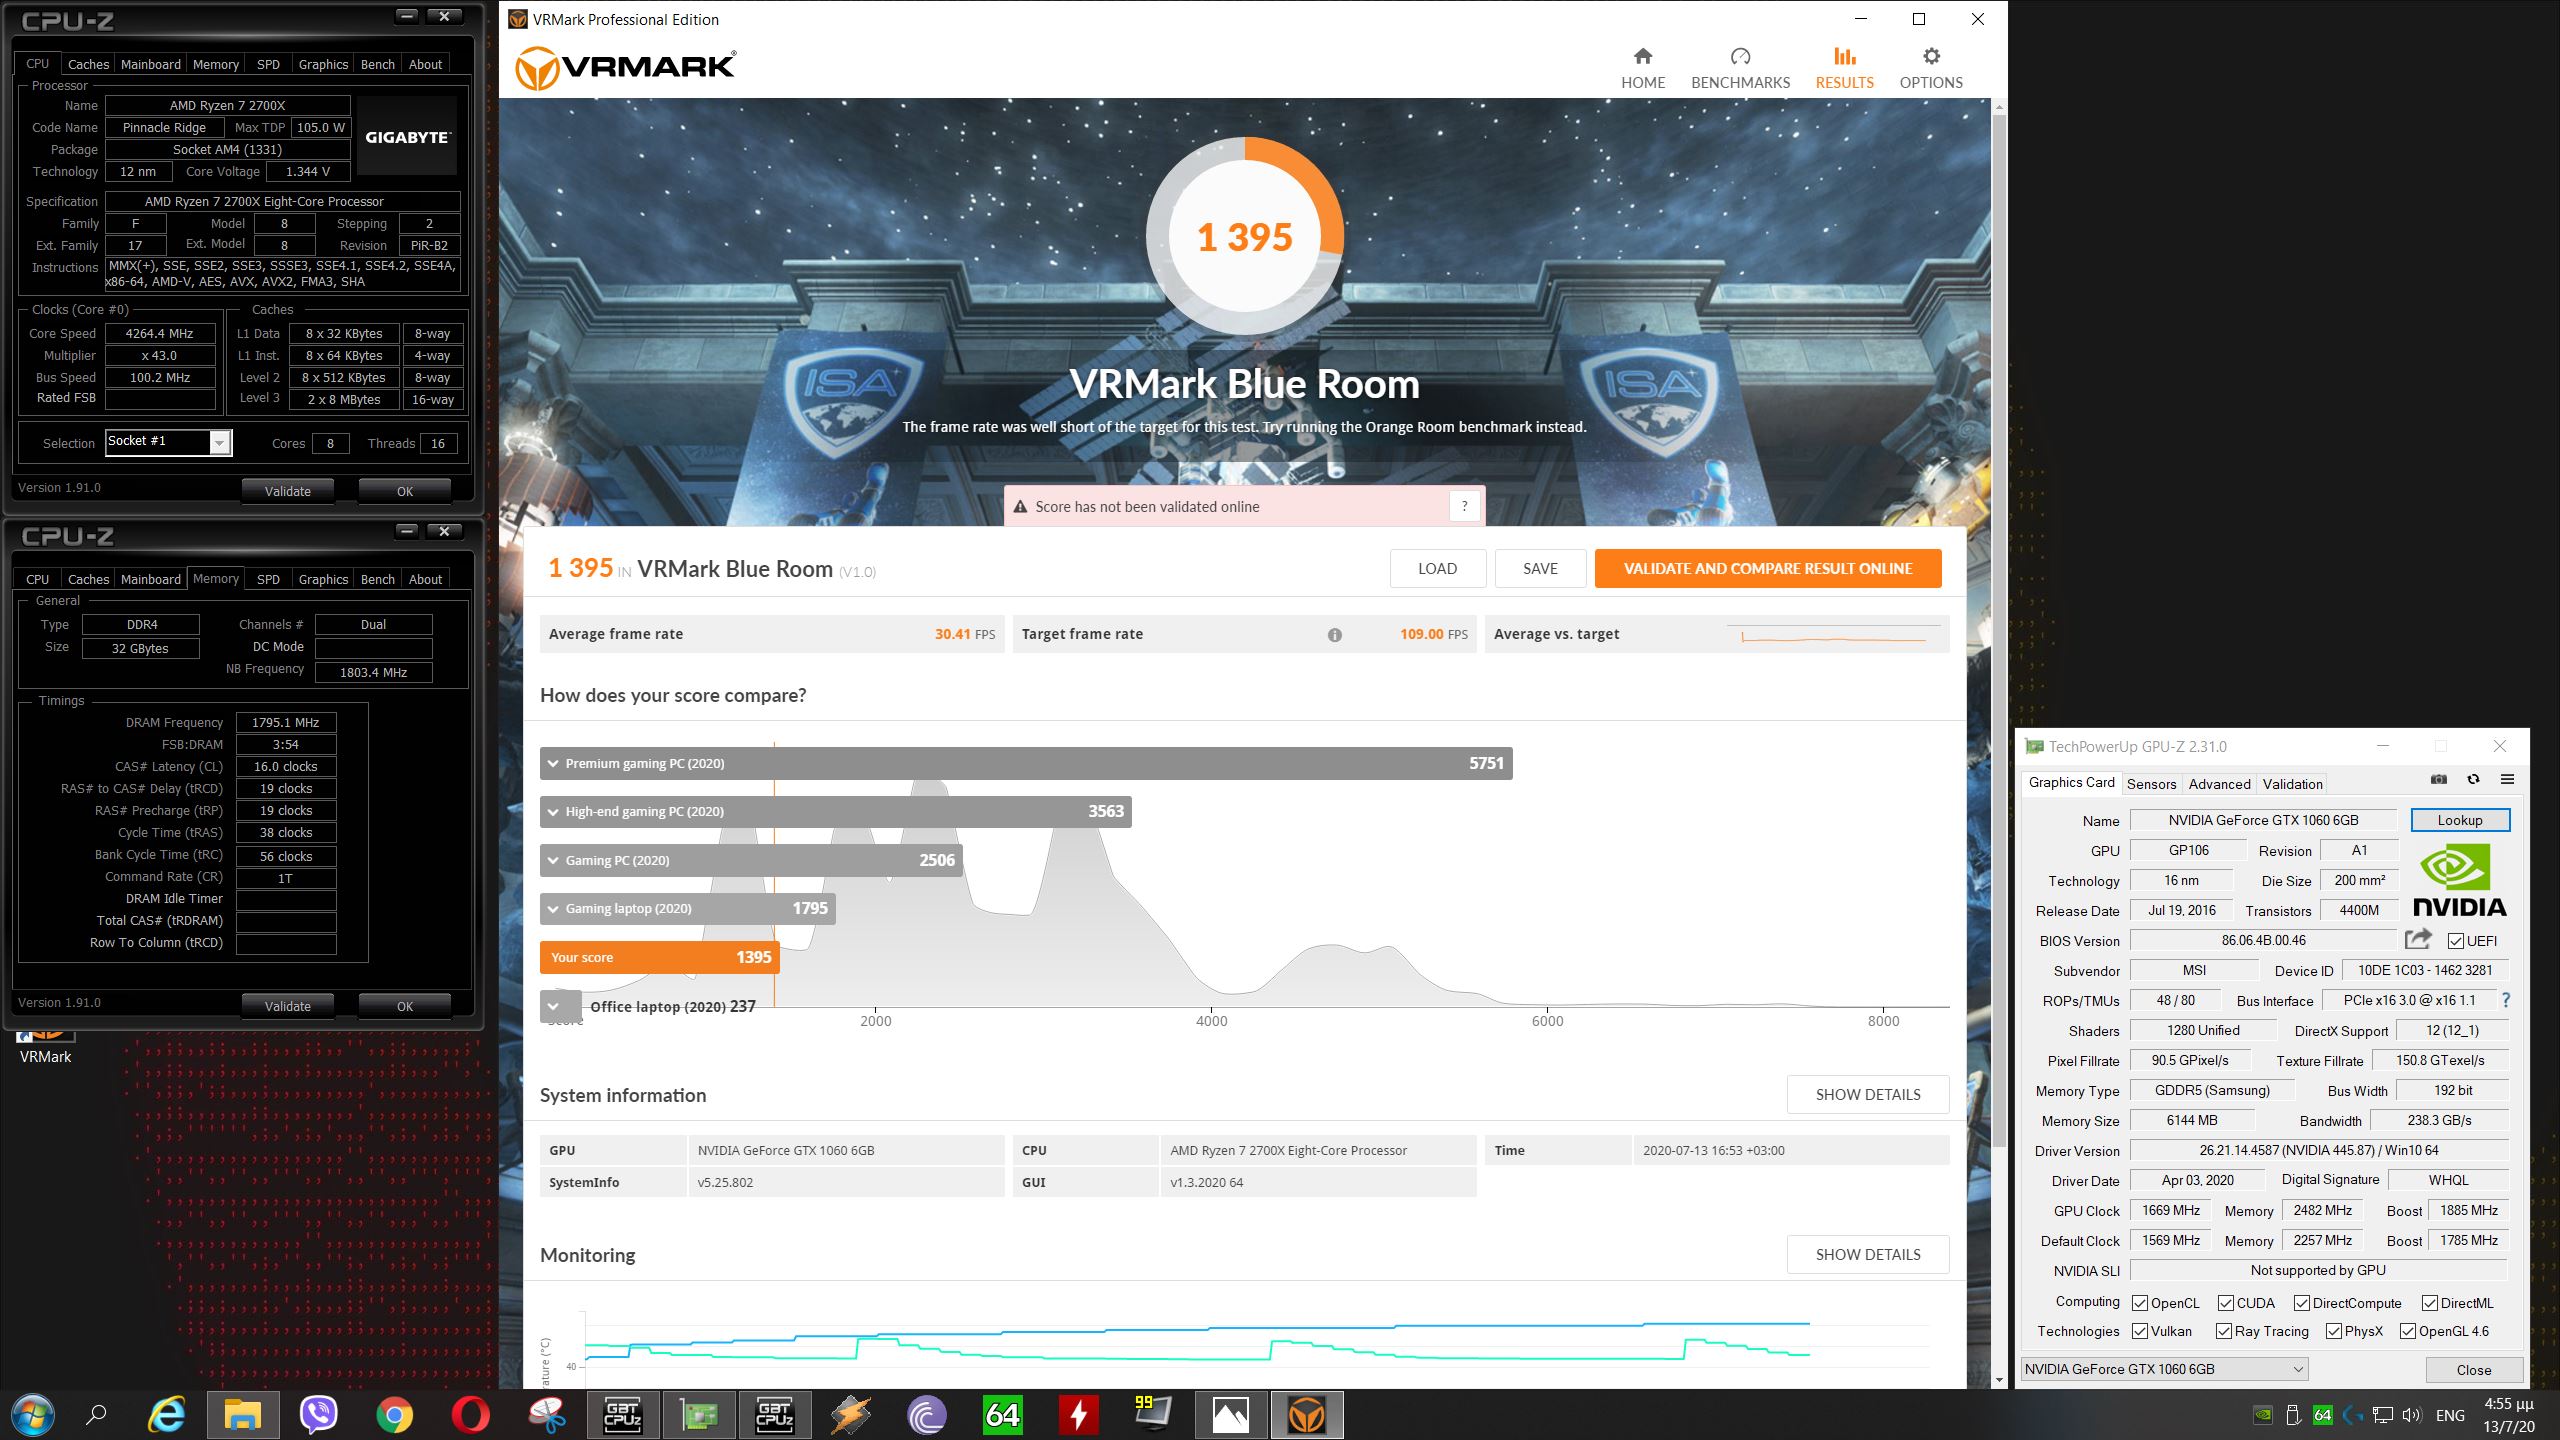
Task: Click VALIDATE AND COMPARE RESULT ONLINE button
Action: click(1768, 568)
